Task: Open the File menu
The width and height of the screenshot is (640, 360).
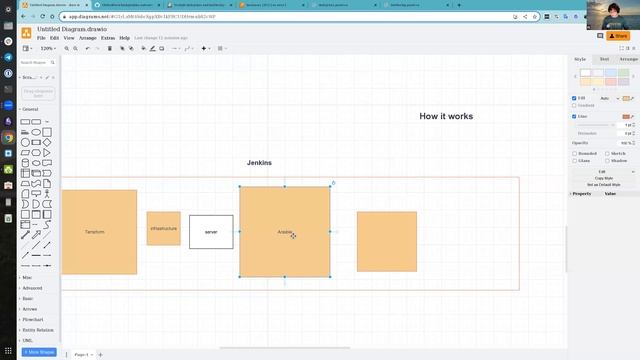Action: click(x=41, y=38)
